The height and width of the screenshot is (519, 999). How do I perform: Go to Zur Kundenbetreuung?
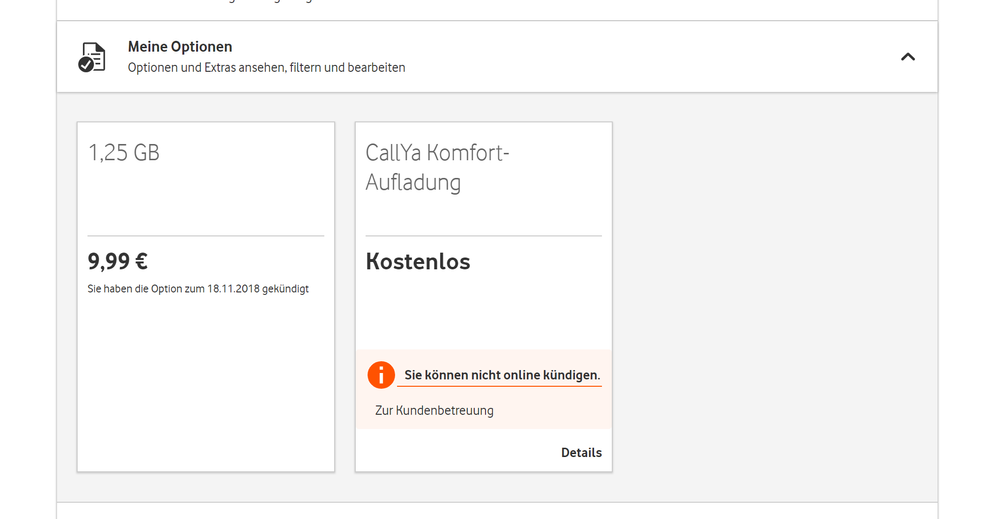[x=434, y=410]
